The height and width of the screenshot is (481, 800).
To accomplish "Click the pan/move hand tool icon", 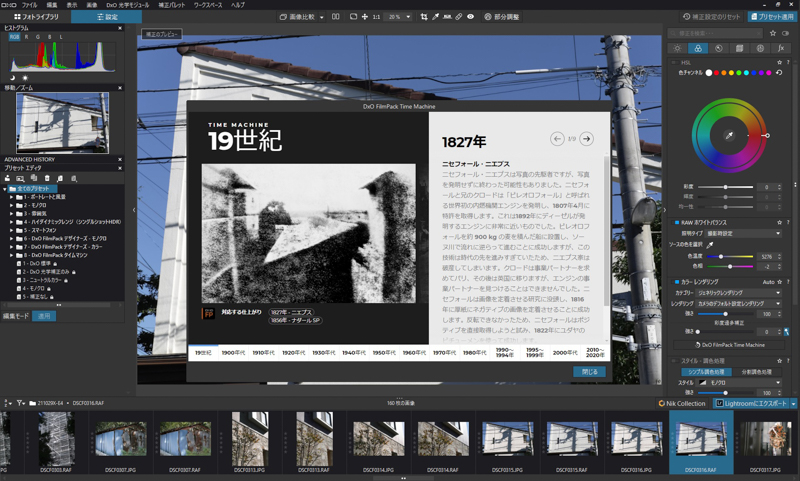I will 365,17.
